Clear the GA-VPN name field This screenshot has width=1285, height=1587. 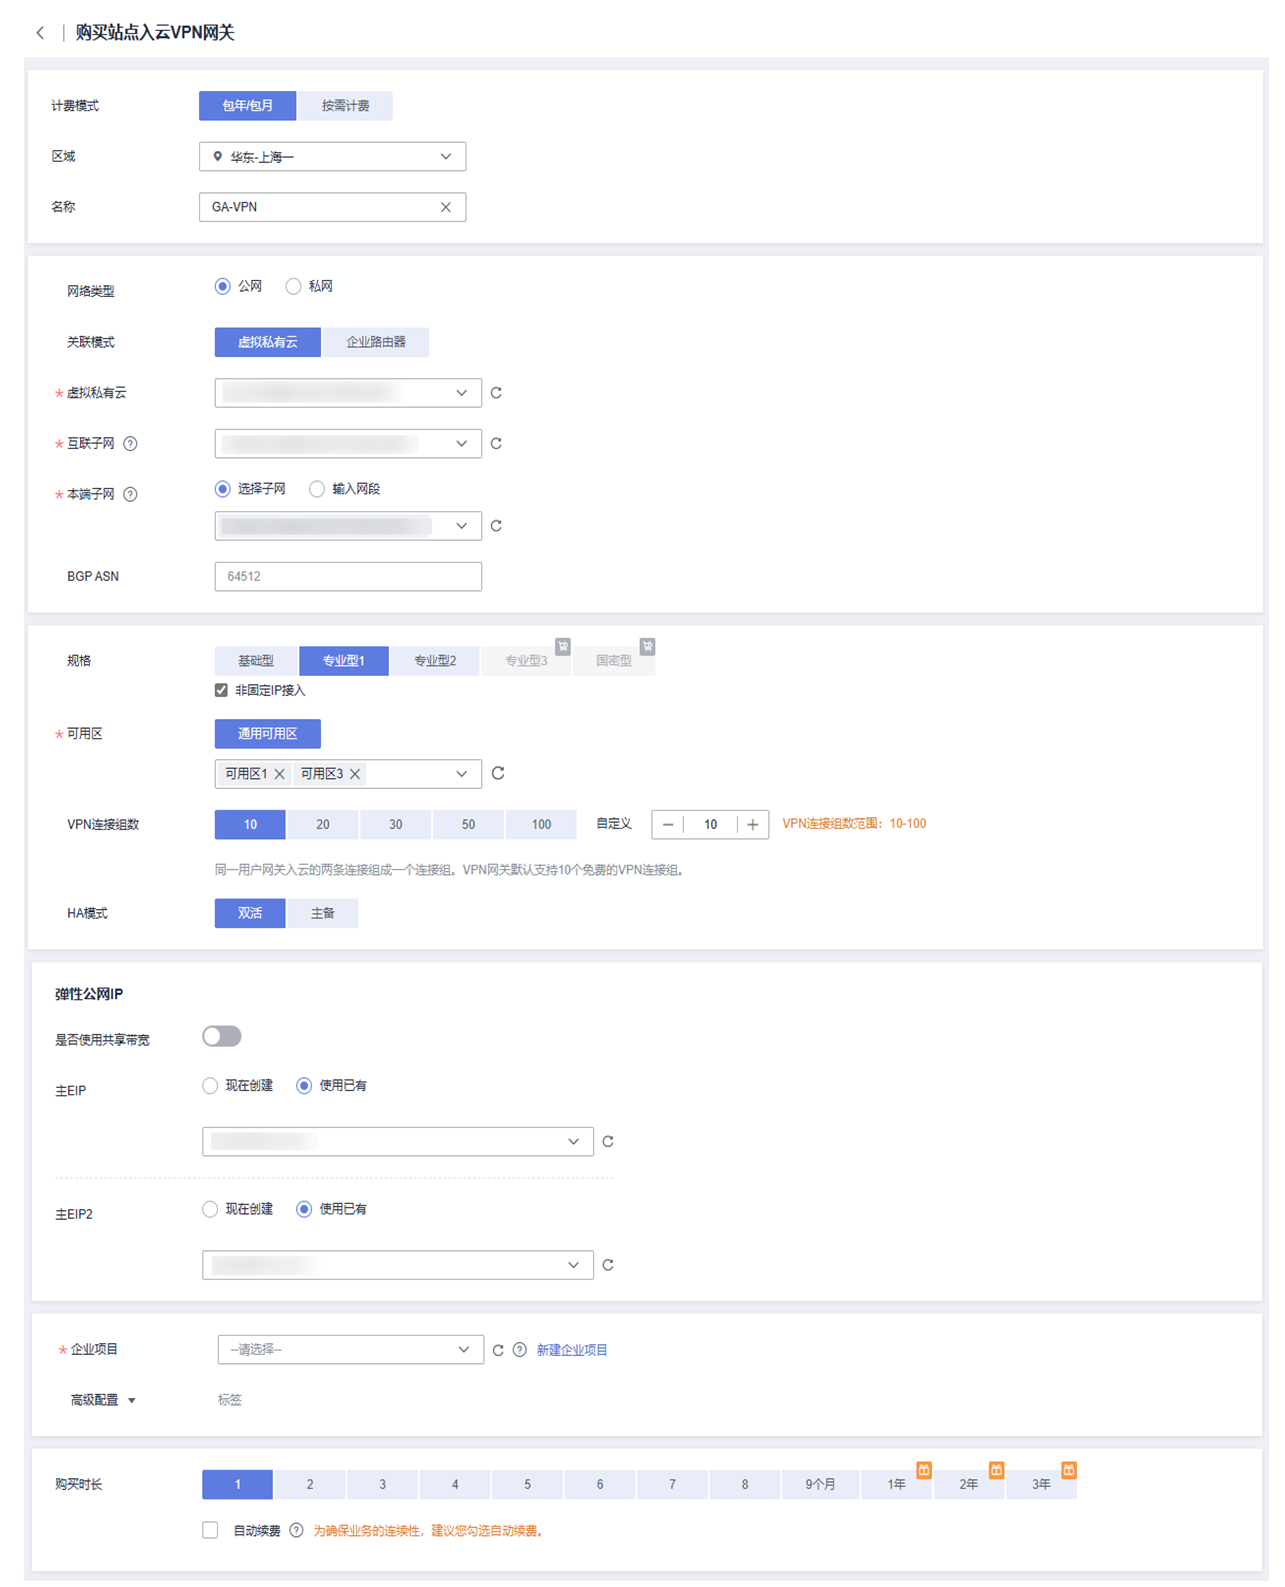[x=446, y=207]
